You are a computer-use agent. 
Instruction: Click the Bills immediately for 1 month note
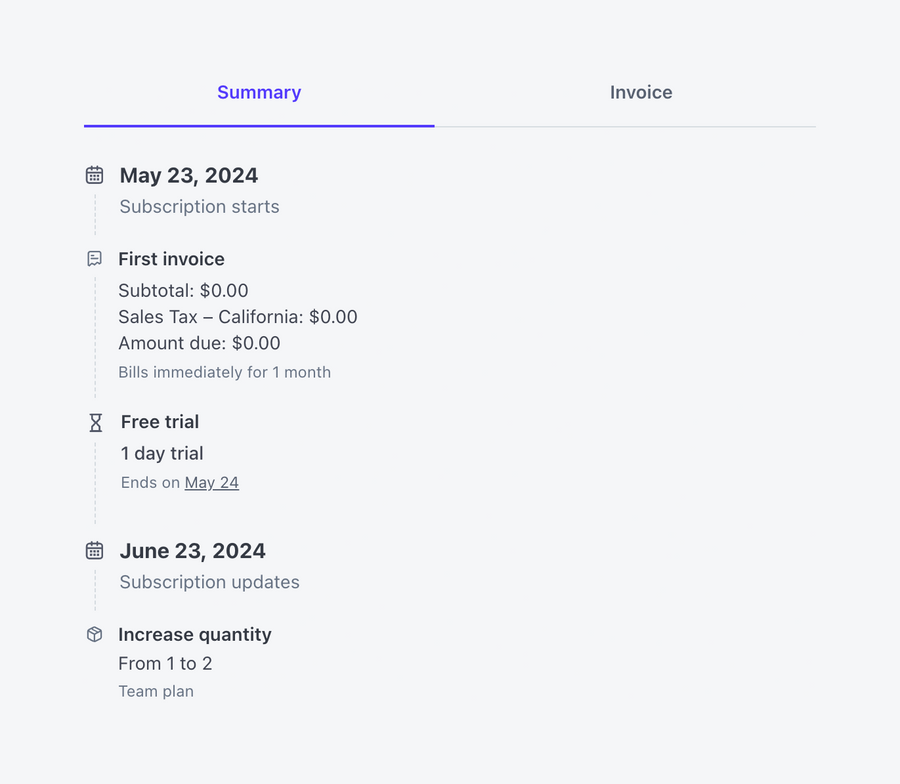click(224, 372)
